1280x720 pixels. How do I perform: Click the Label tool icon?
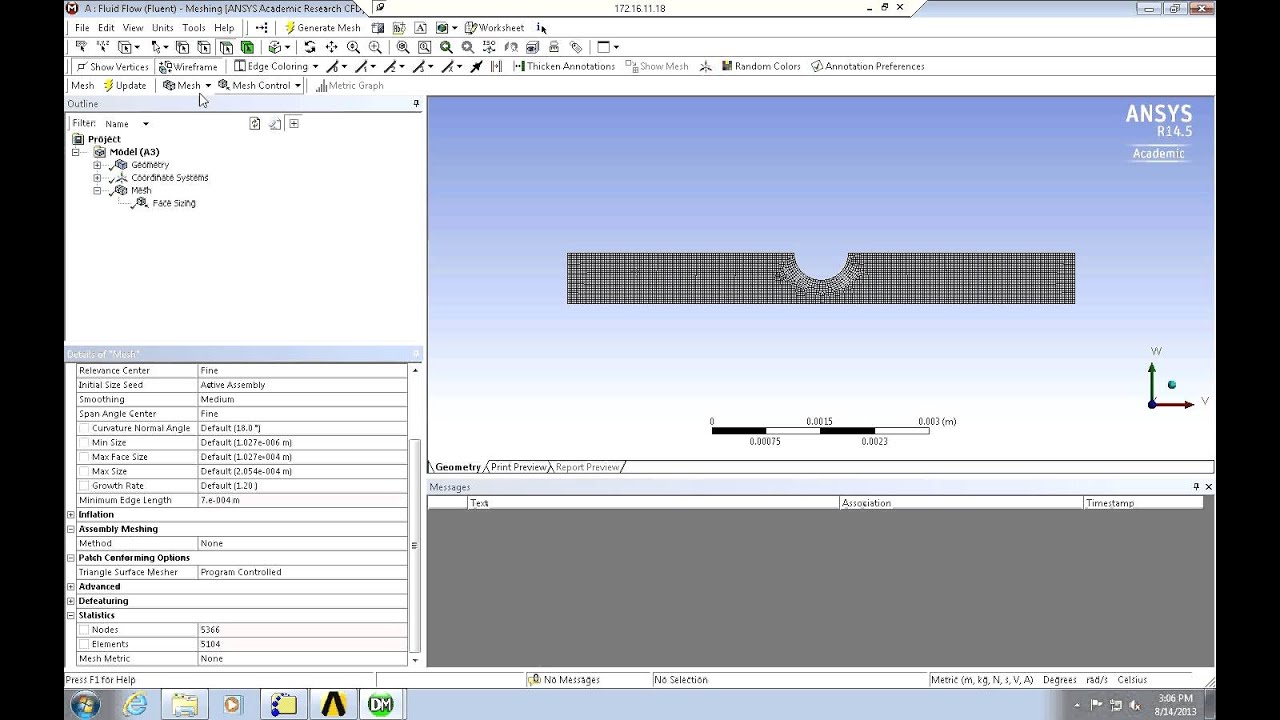[80, 47]
